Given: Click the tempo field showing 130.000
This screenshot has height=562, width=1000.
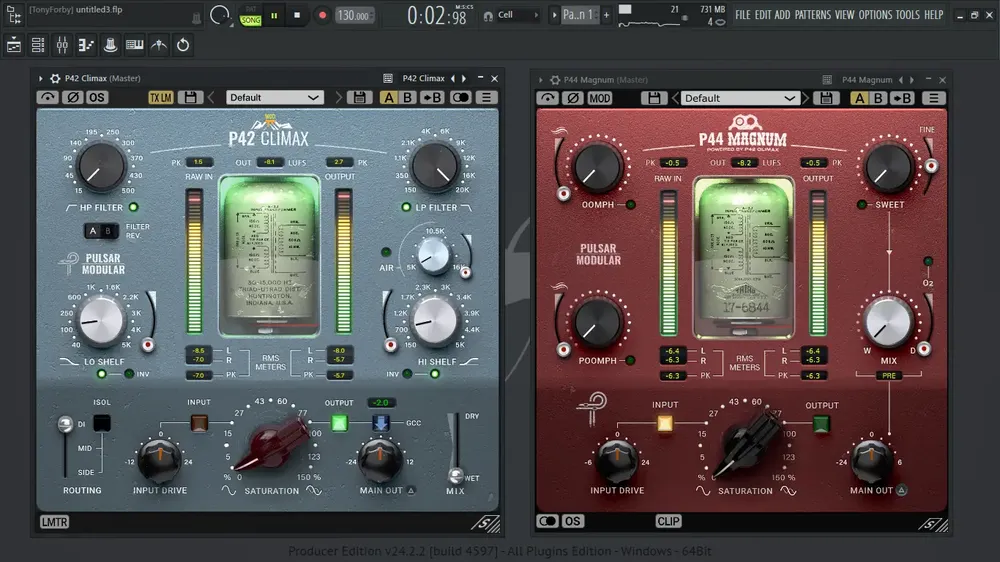Looking at the screenshot, I should point(354,15).
